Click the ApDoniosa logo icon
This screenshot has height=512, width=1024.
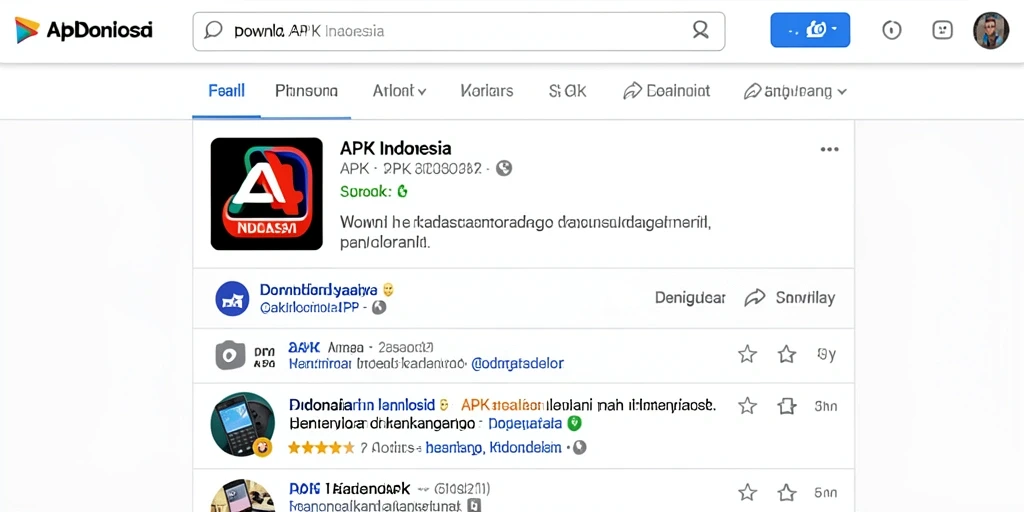(27, 30)
